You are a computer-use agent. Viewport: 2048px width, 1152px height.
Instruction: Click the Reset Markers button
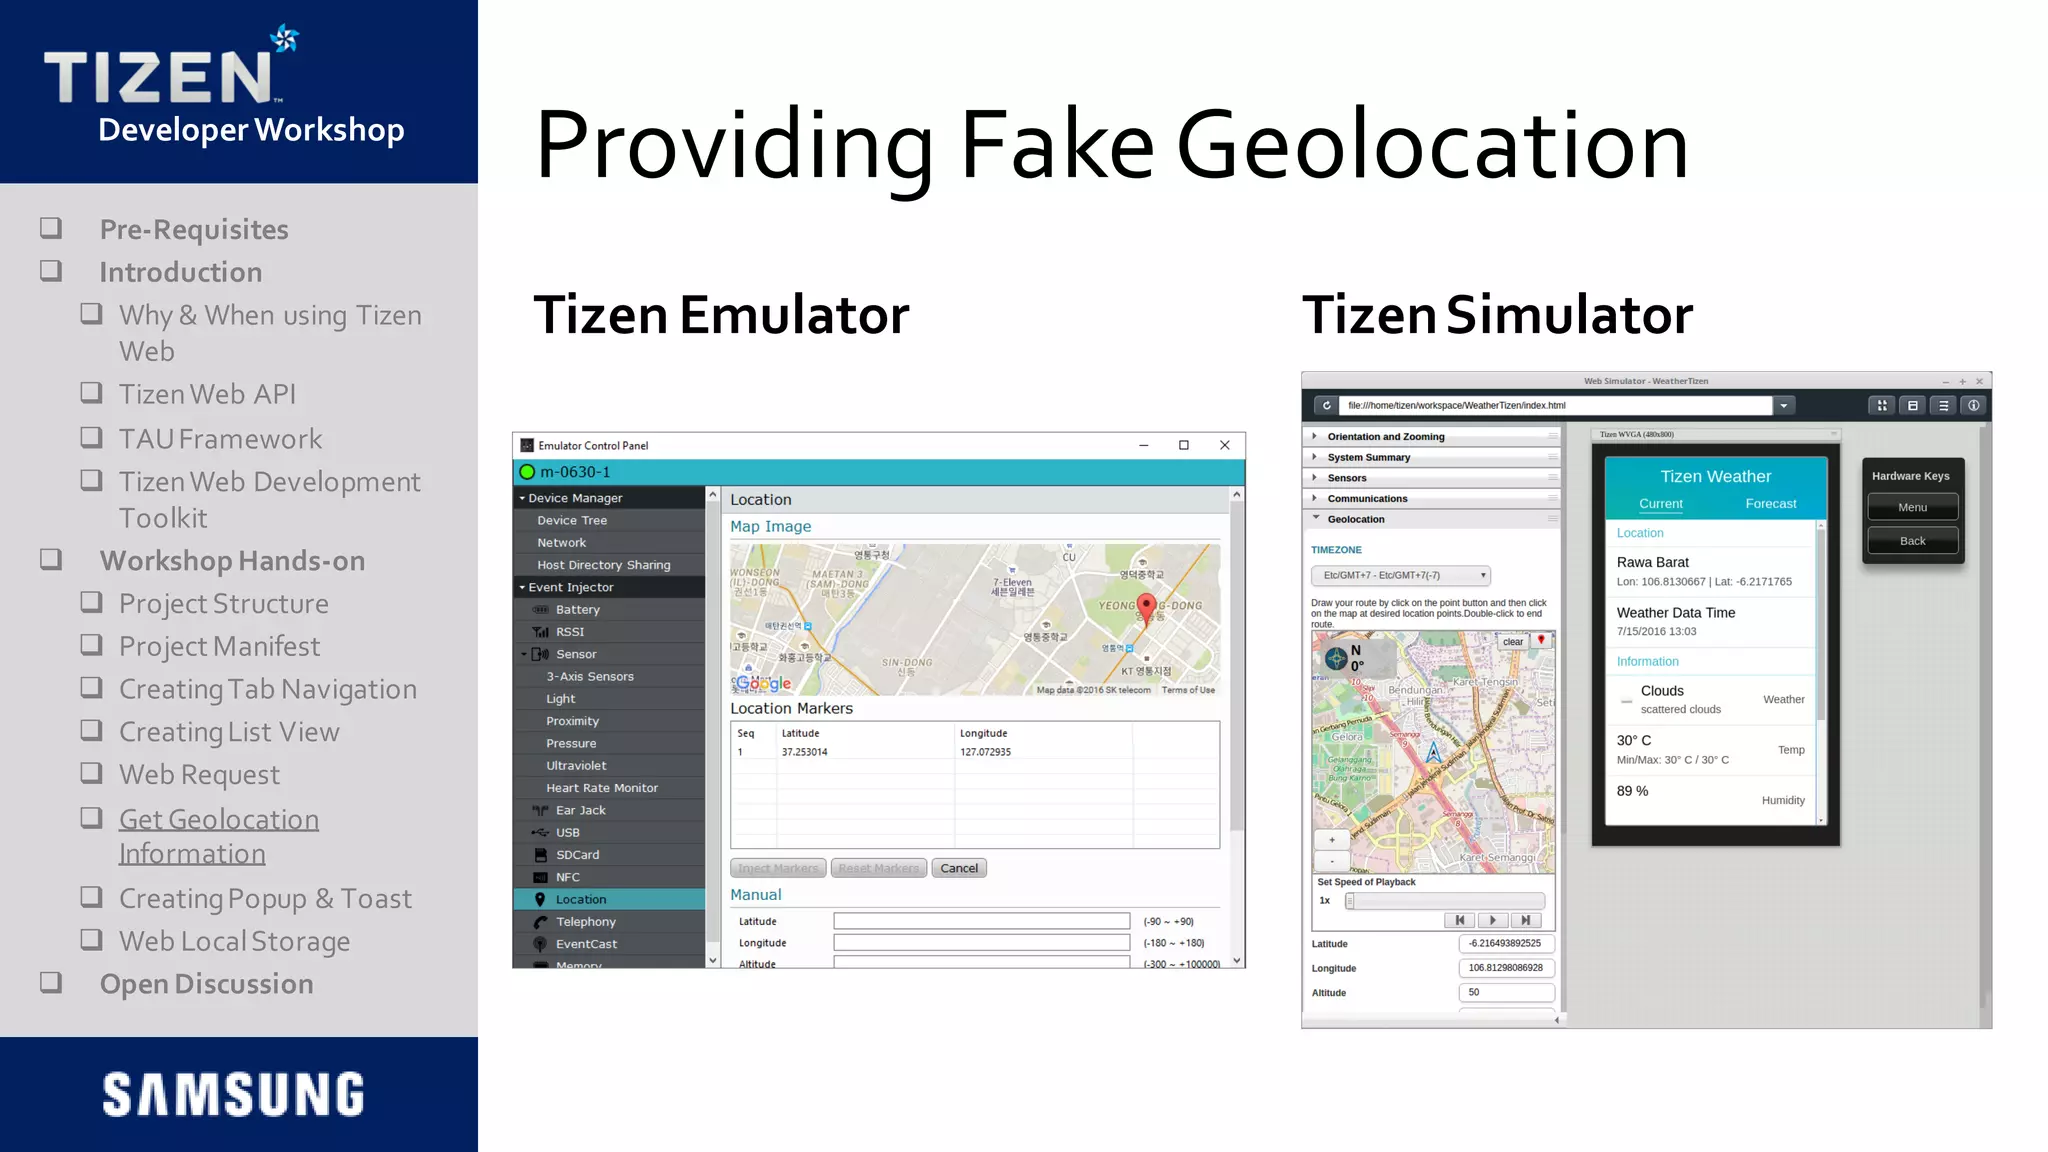[x=878, y=868]
